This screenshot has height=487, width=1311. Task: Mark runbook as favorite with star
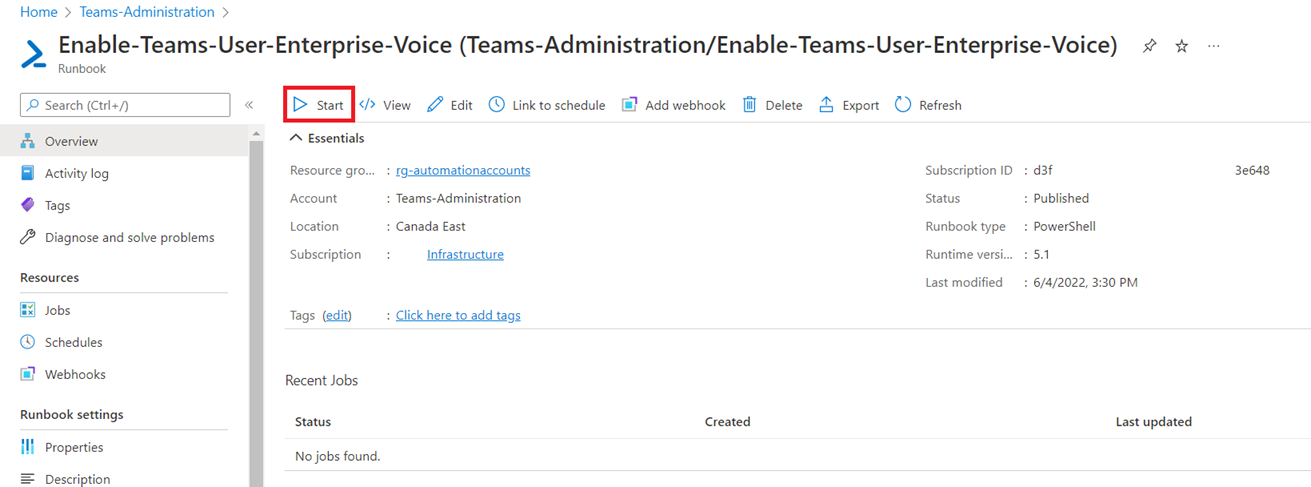1181,46
